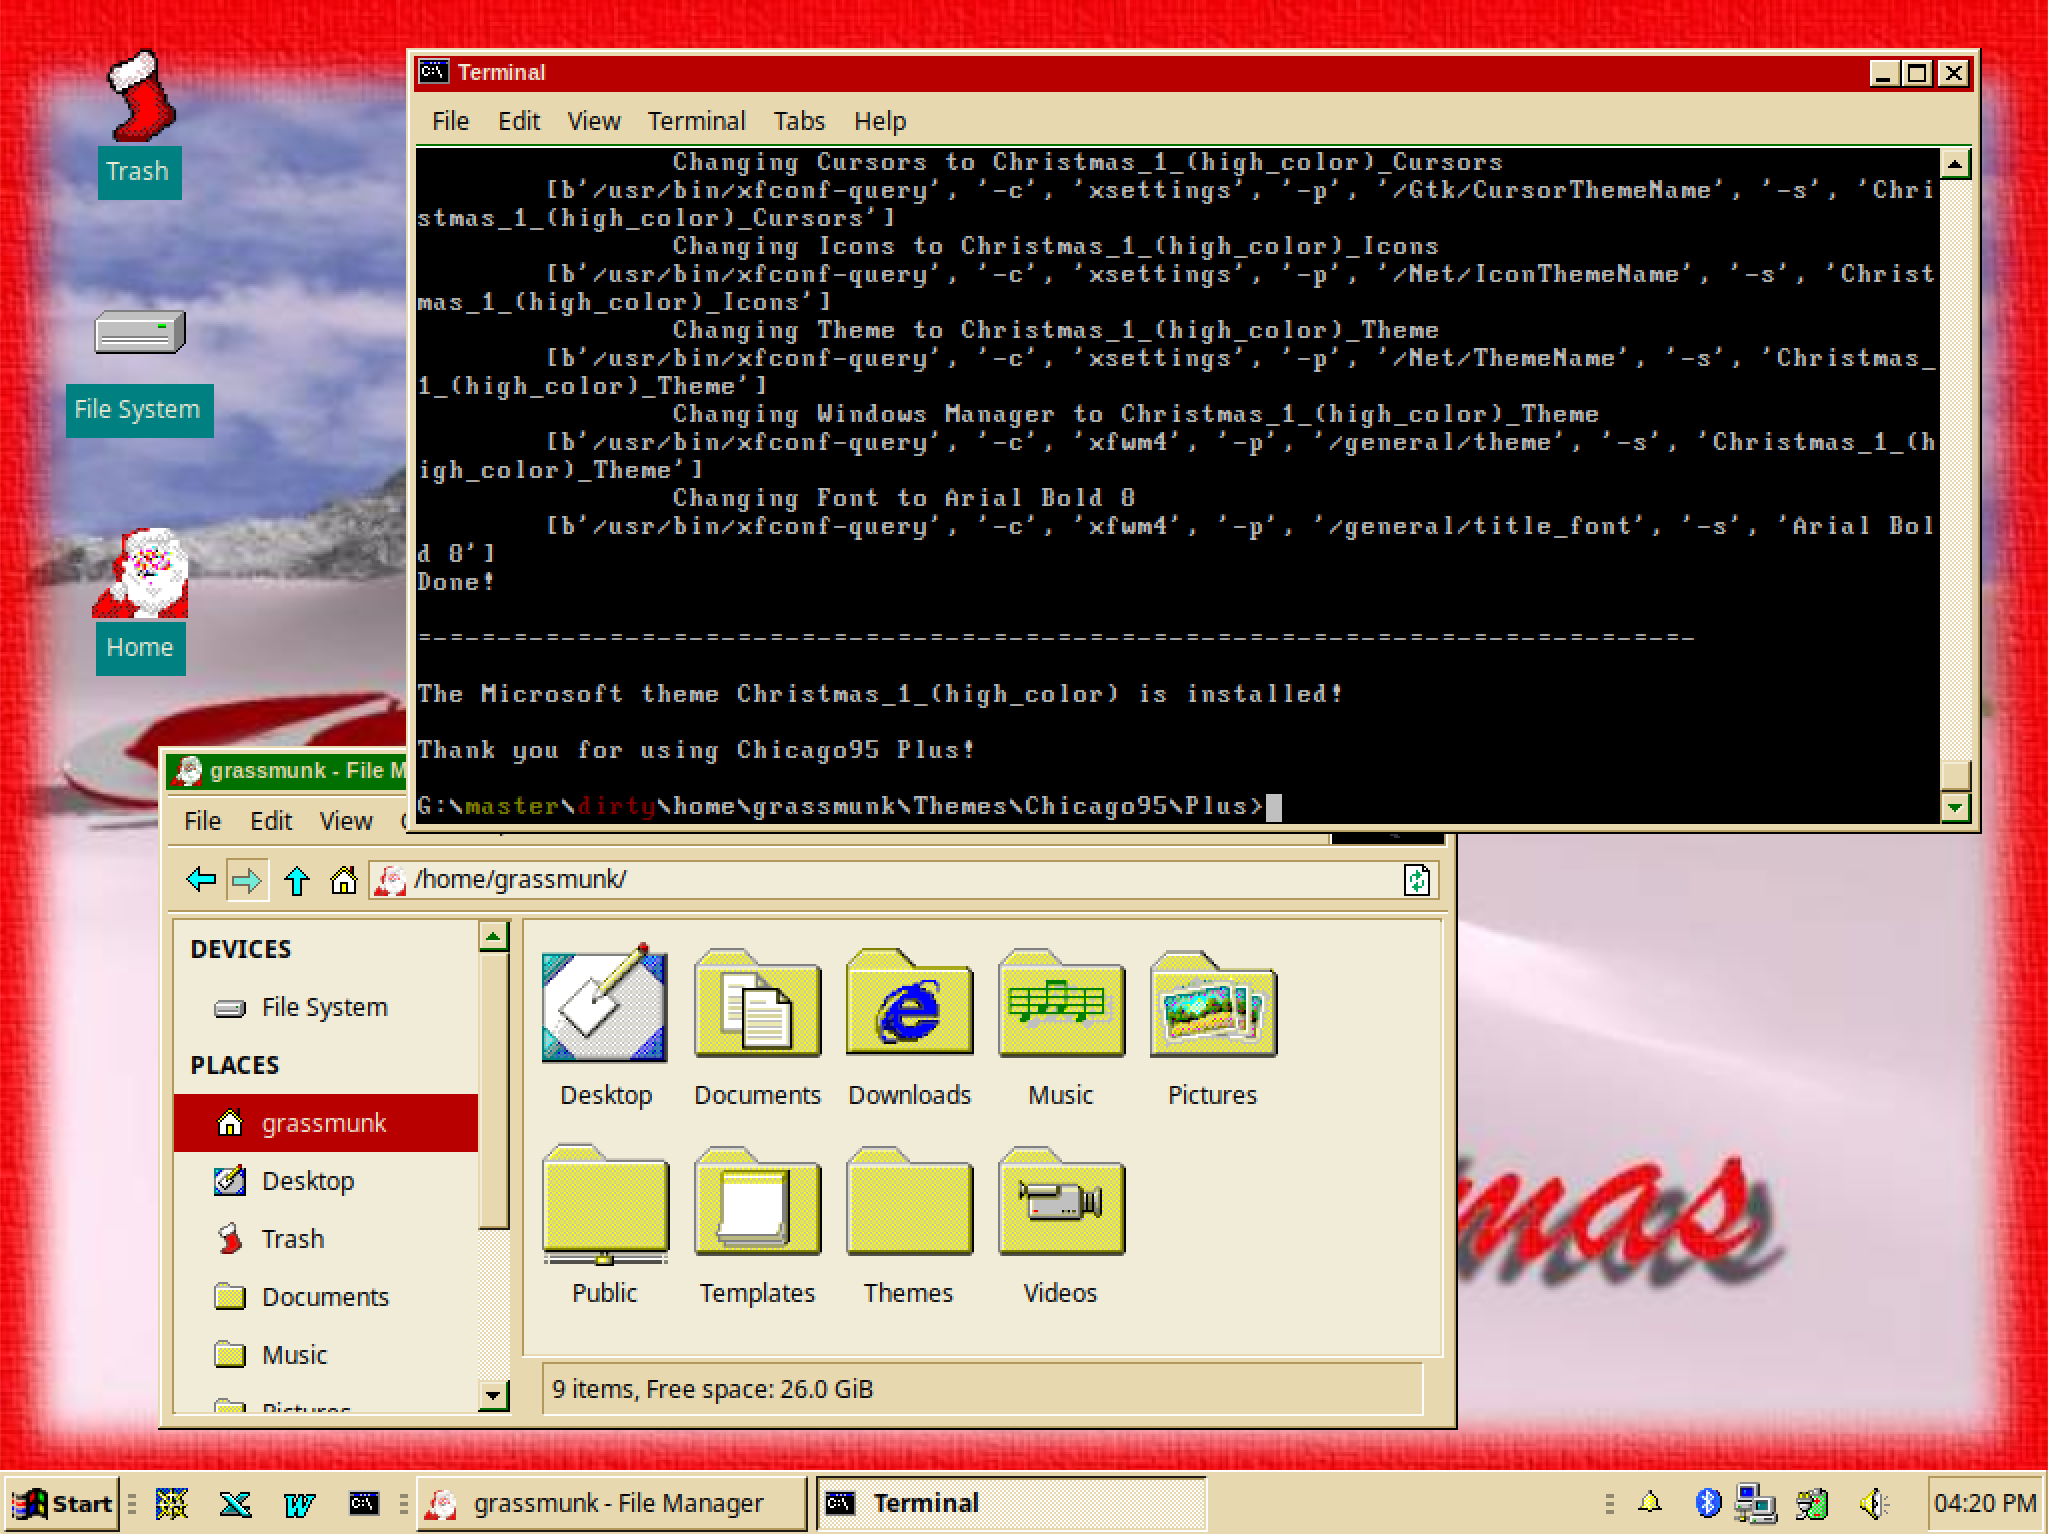Open network connections tray icon
The width and height of the screenshot is (2048, 1534).
(1756, 1502)
